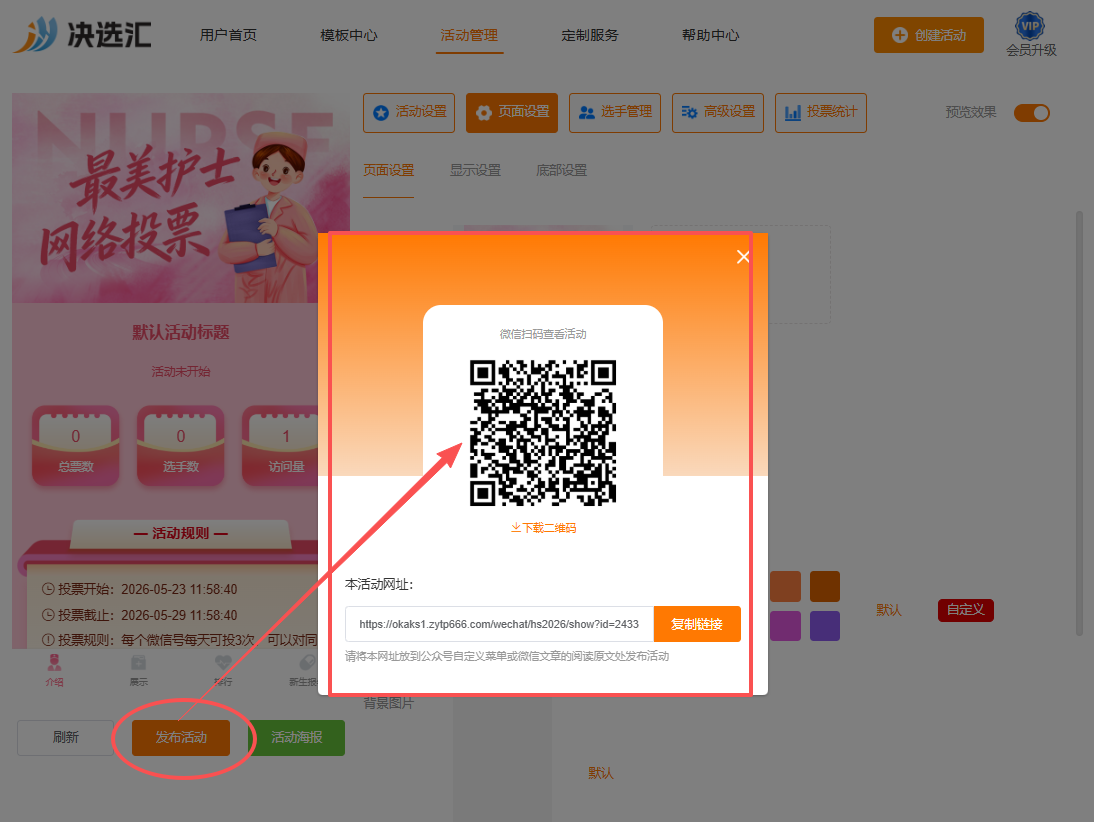Click the VIP 会员升级 badge icon
Image resolution: width=1094 pixels, height=822 pixels.
[x=1031, y=27]
